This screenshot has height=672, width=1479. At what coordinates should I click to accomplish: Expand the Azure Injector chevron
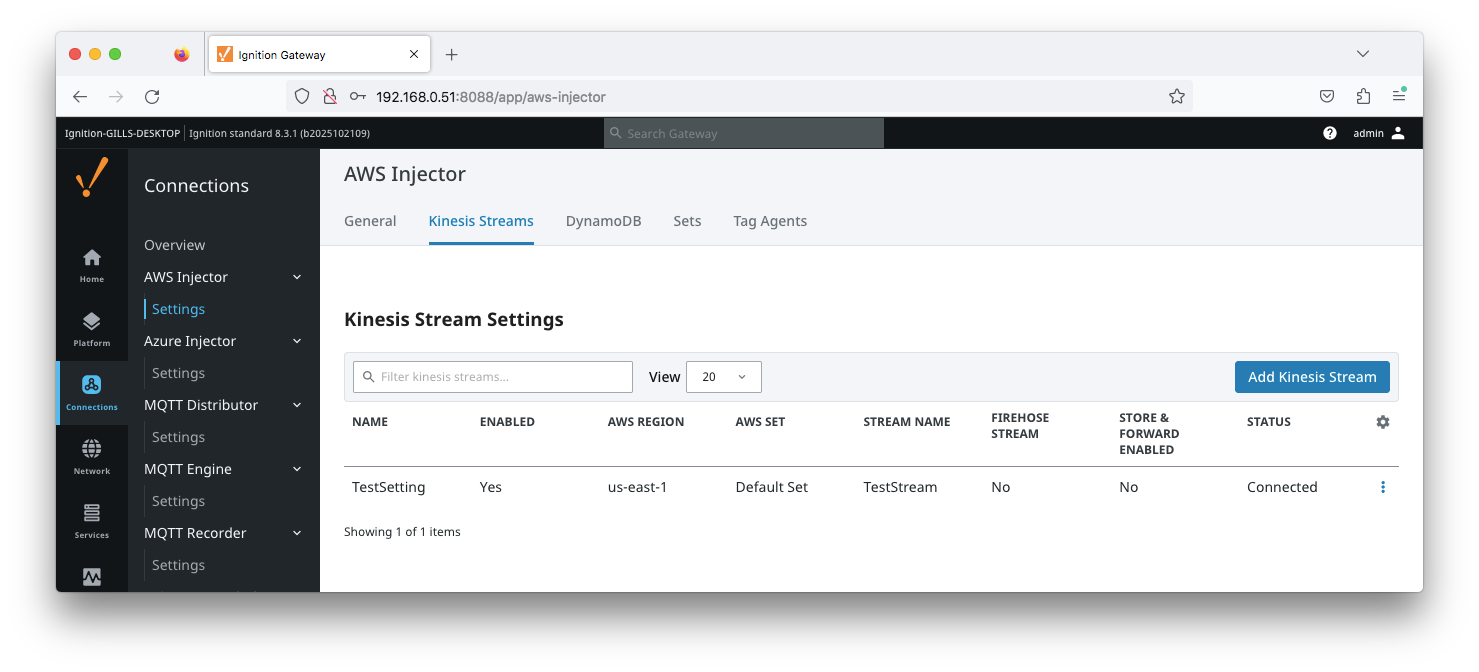point(297,341)
